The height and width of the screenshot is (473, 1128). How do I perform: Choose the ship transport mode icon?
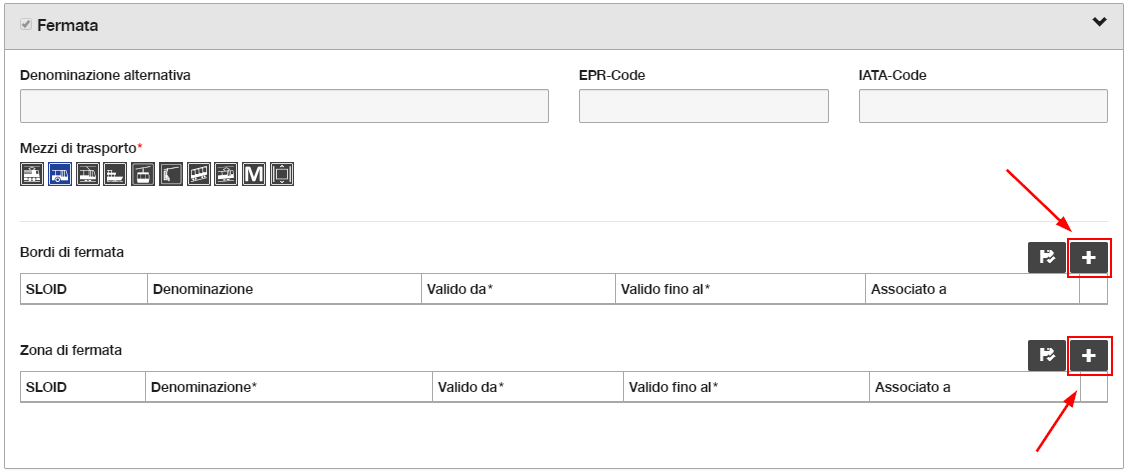coord(115,174)
